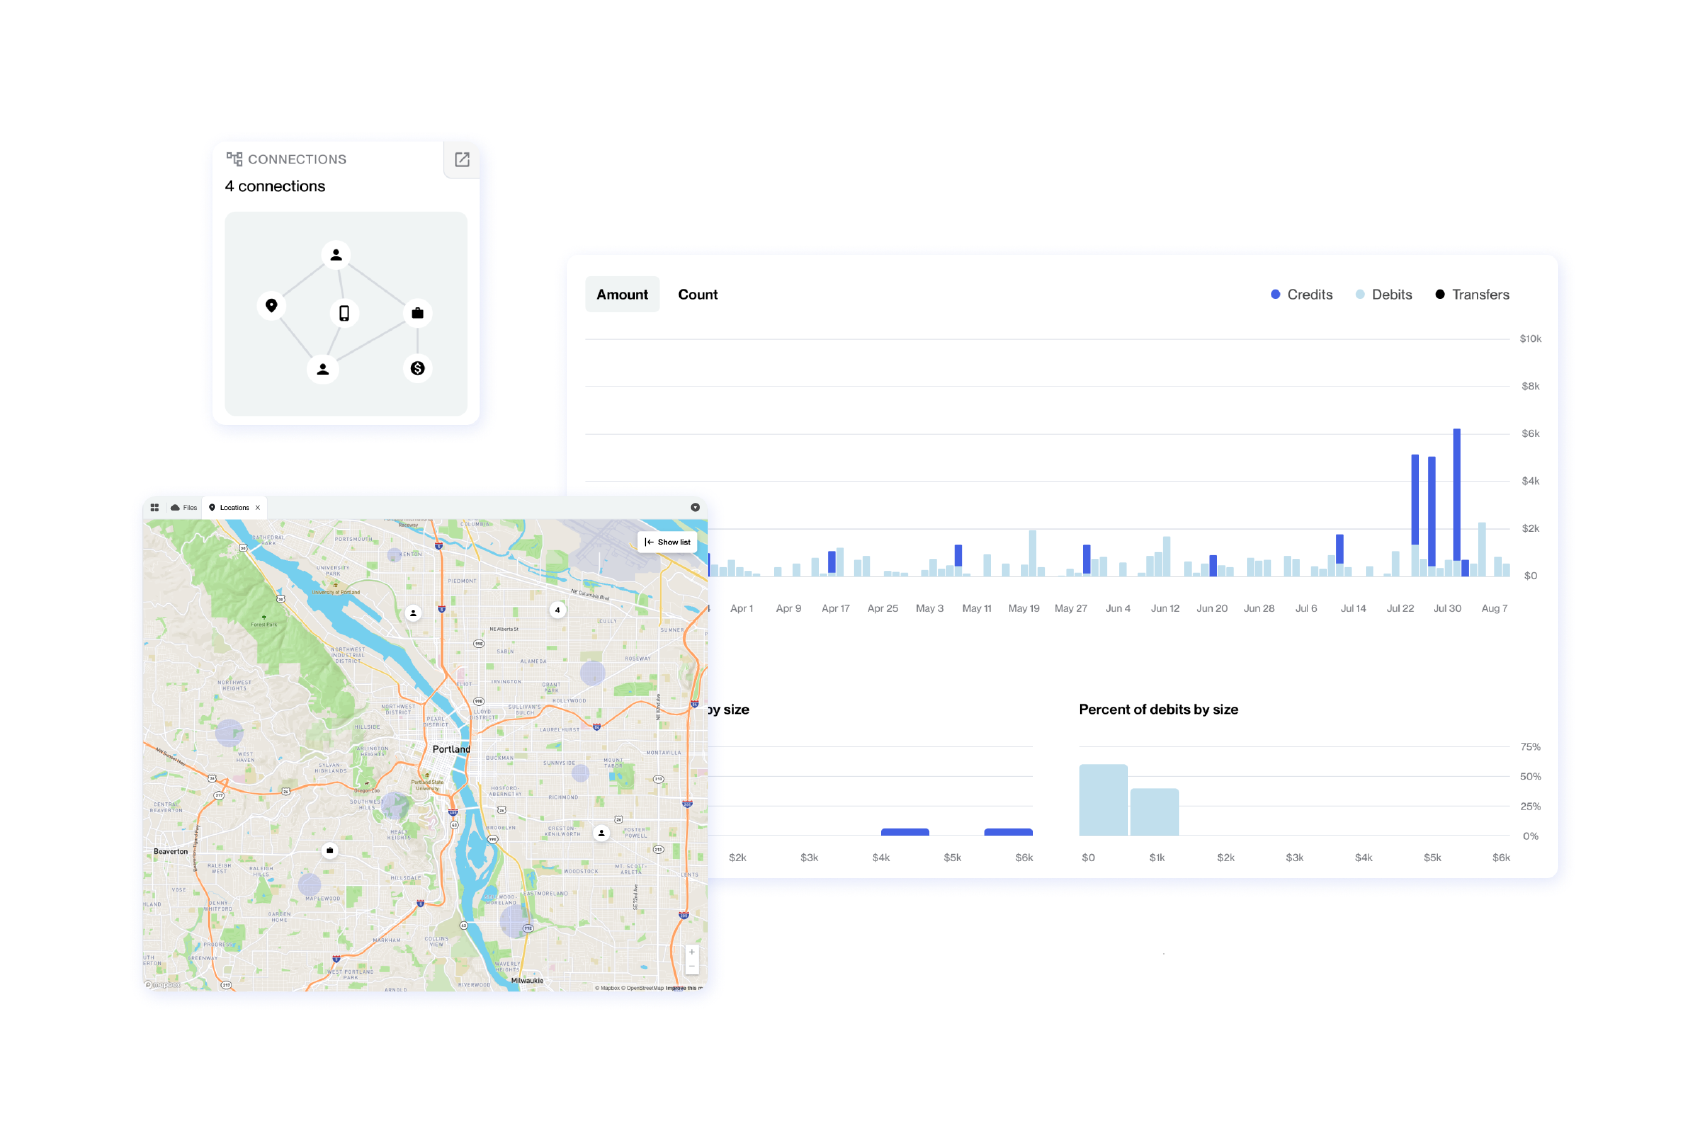Select the phone device node in the connections graph

pos(344,313)
